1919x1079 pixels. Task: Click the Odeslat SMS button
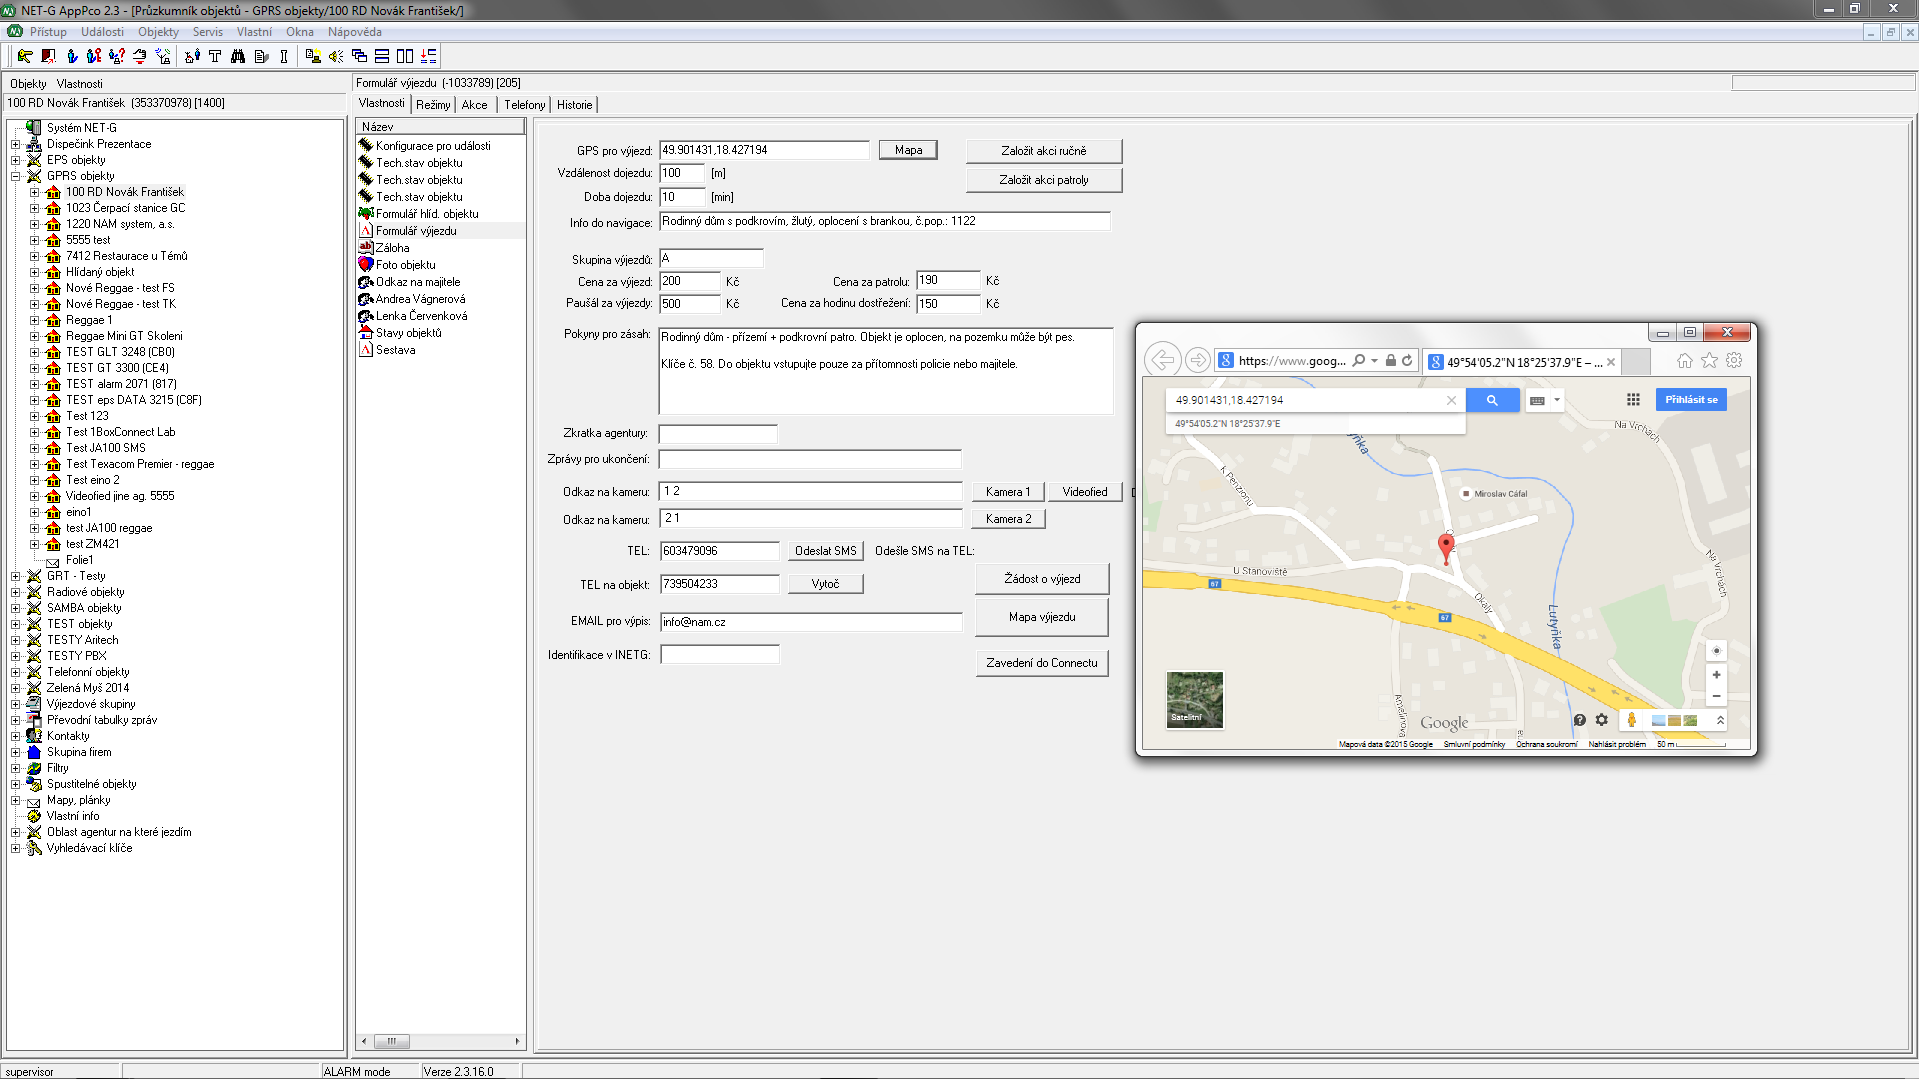click(x=825, y=551)
